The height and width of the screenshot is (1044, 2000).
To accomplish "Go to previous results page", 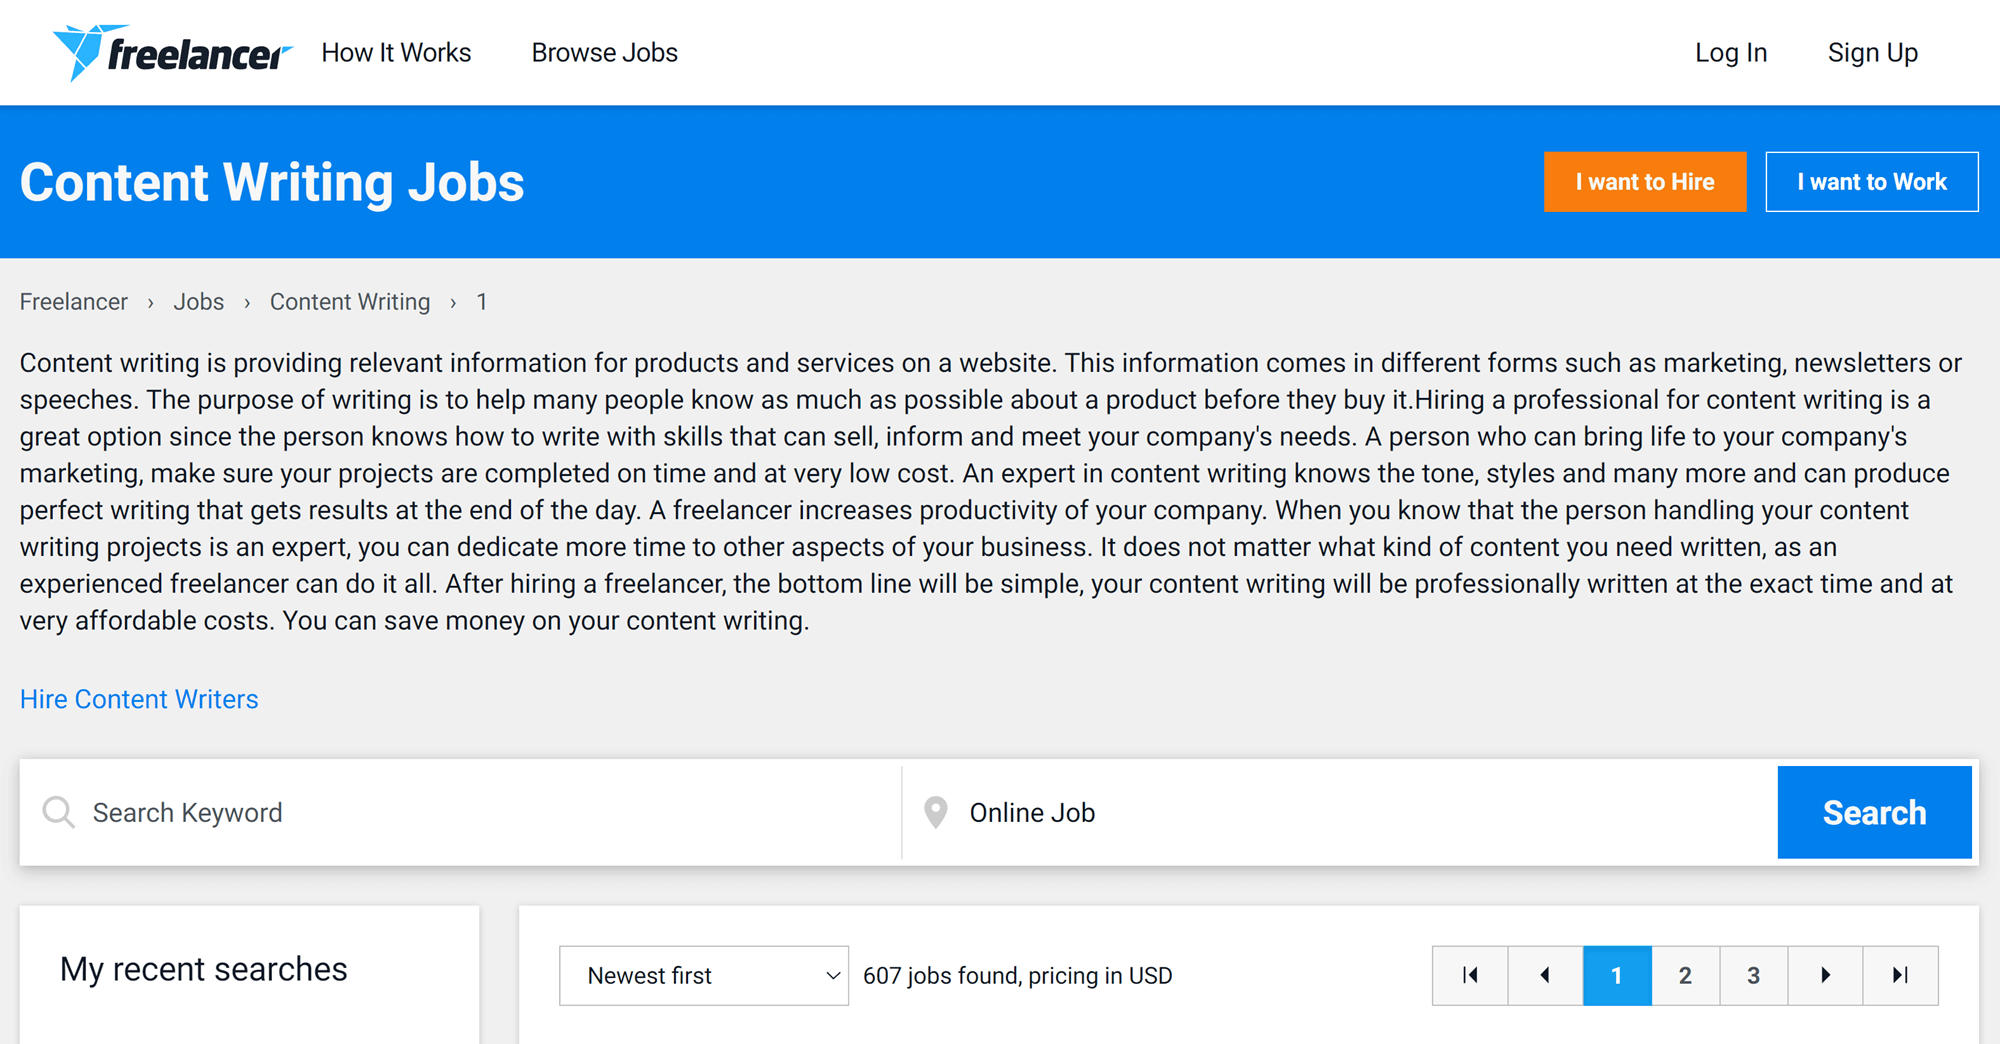I will click(x=1544, y=975).
